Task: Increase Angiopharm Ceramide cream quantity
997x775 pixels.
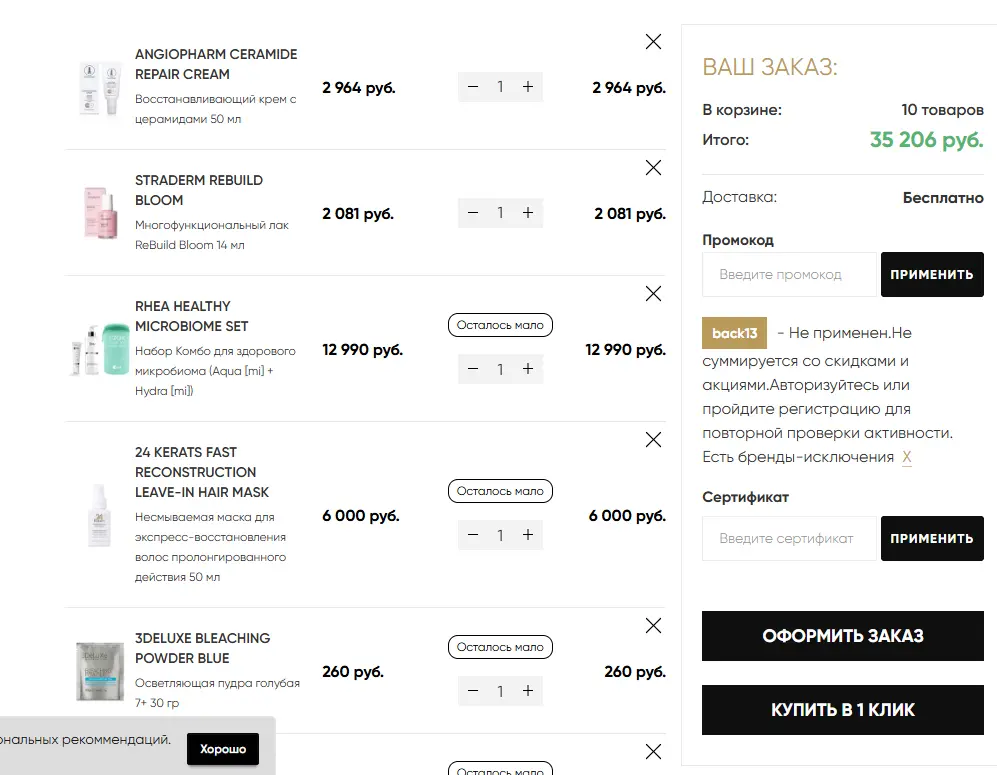Action: click(x=528, y=87)
